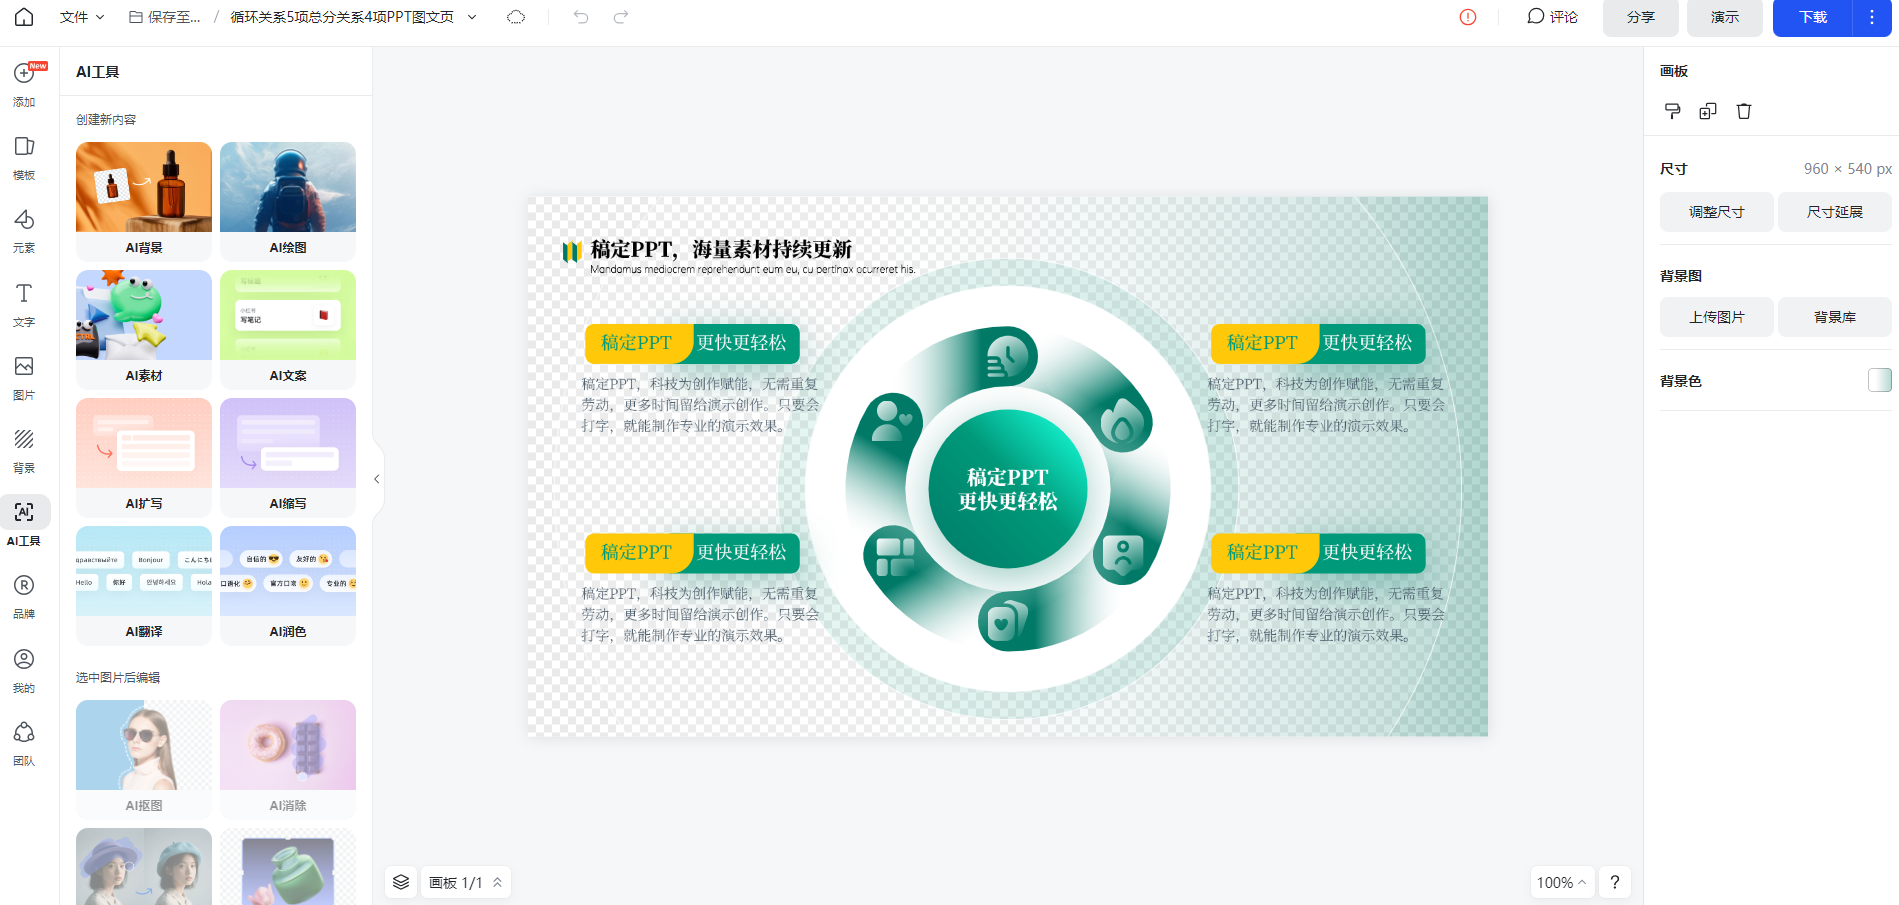Viewport: 1899px width, 905px height.
Task: Open the 评论 comments panel
Action: pyautogui.click(x=1552, y=17)
